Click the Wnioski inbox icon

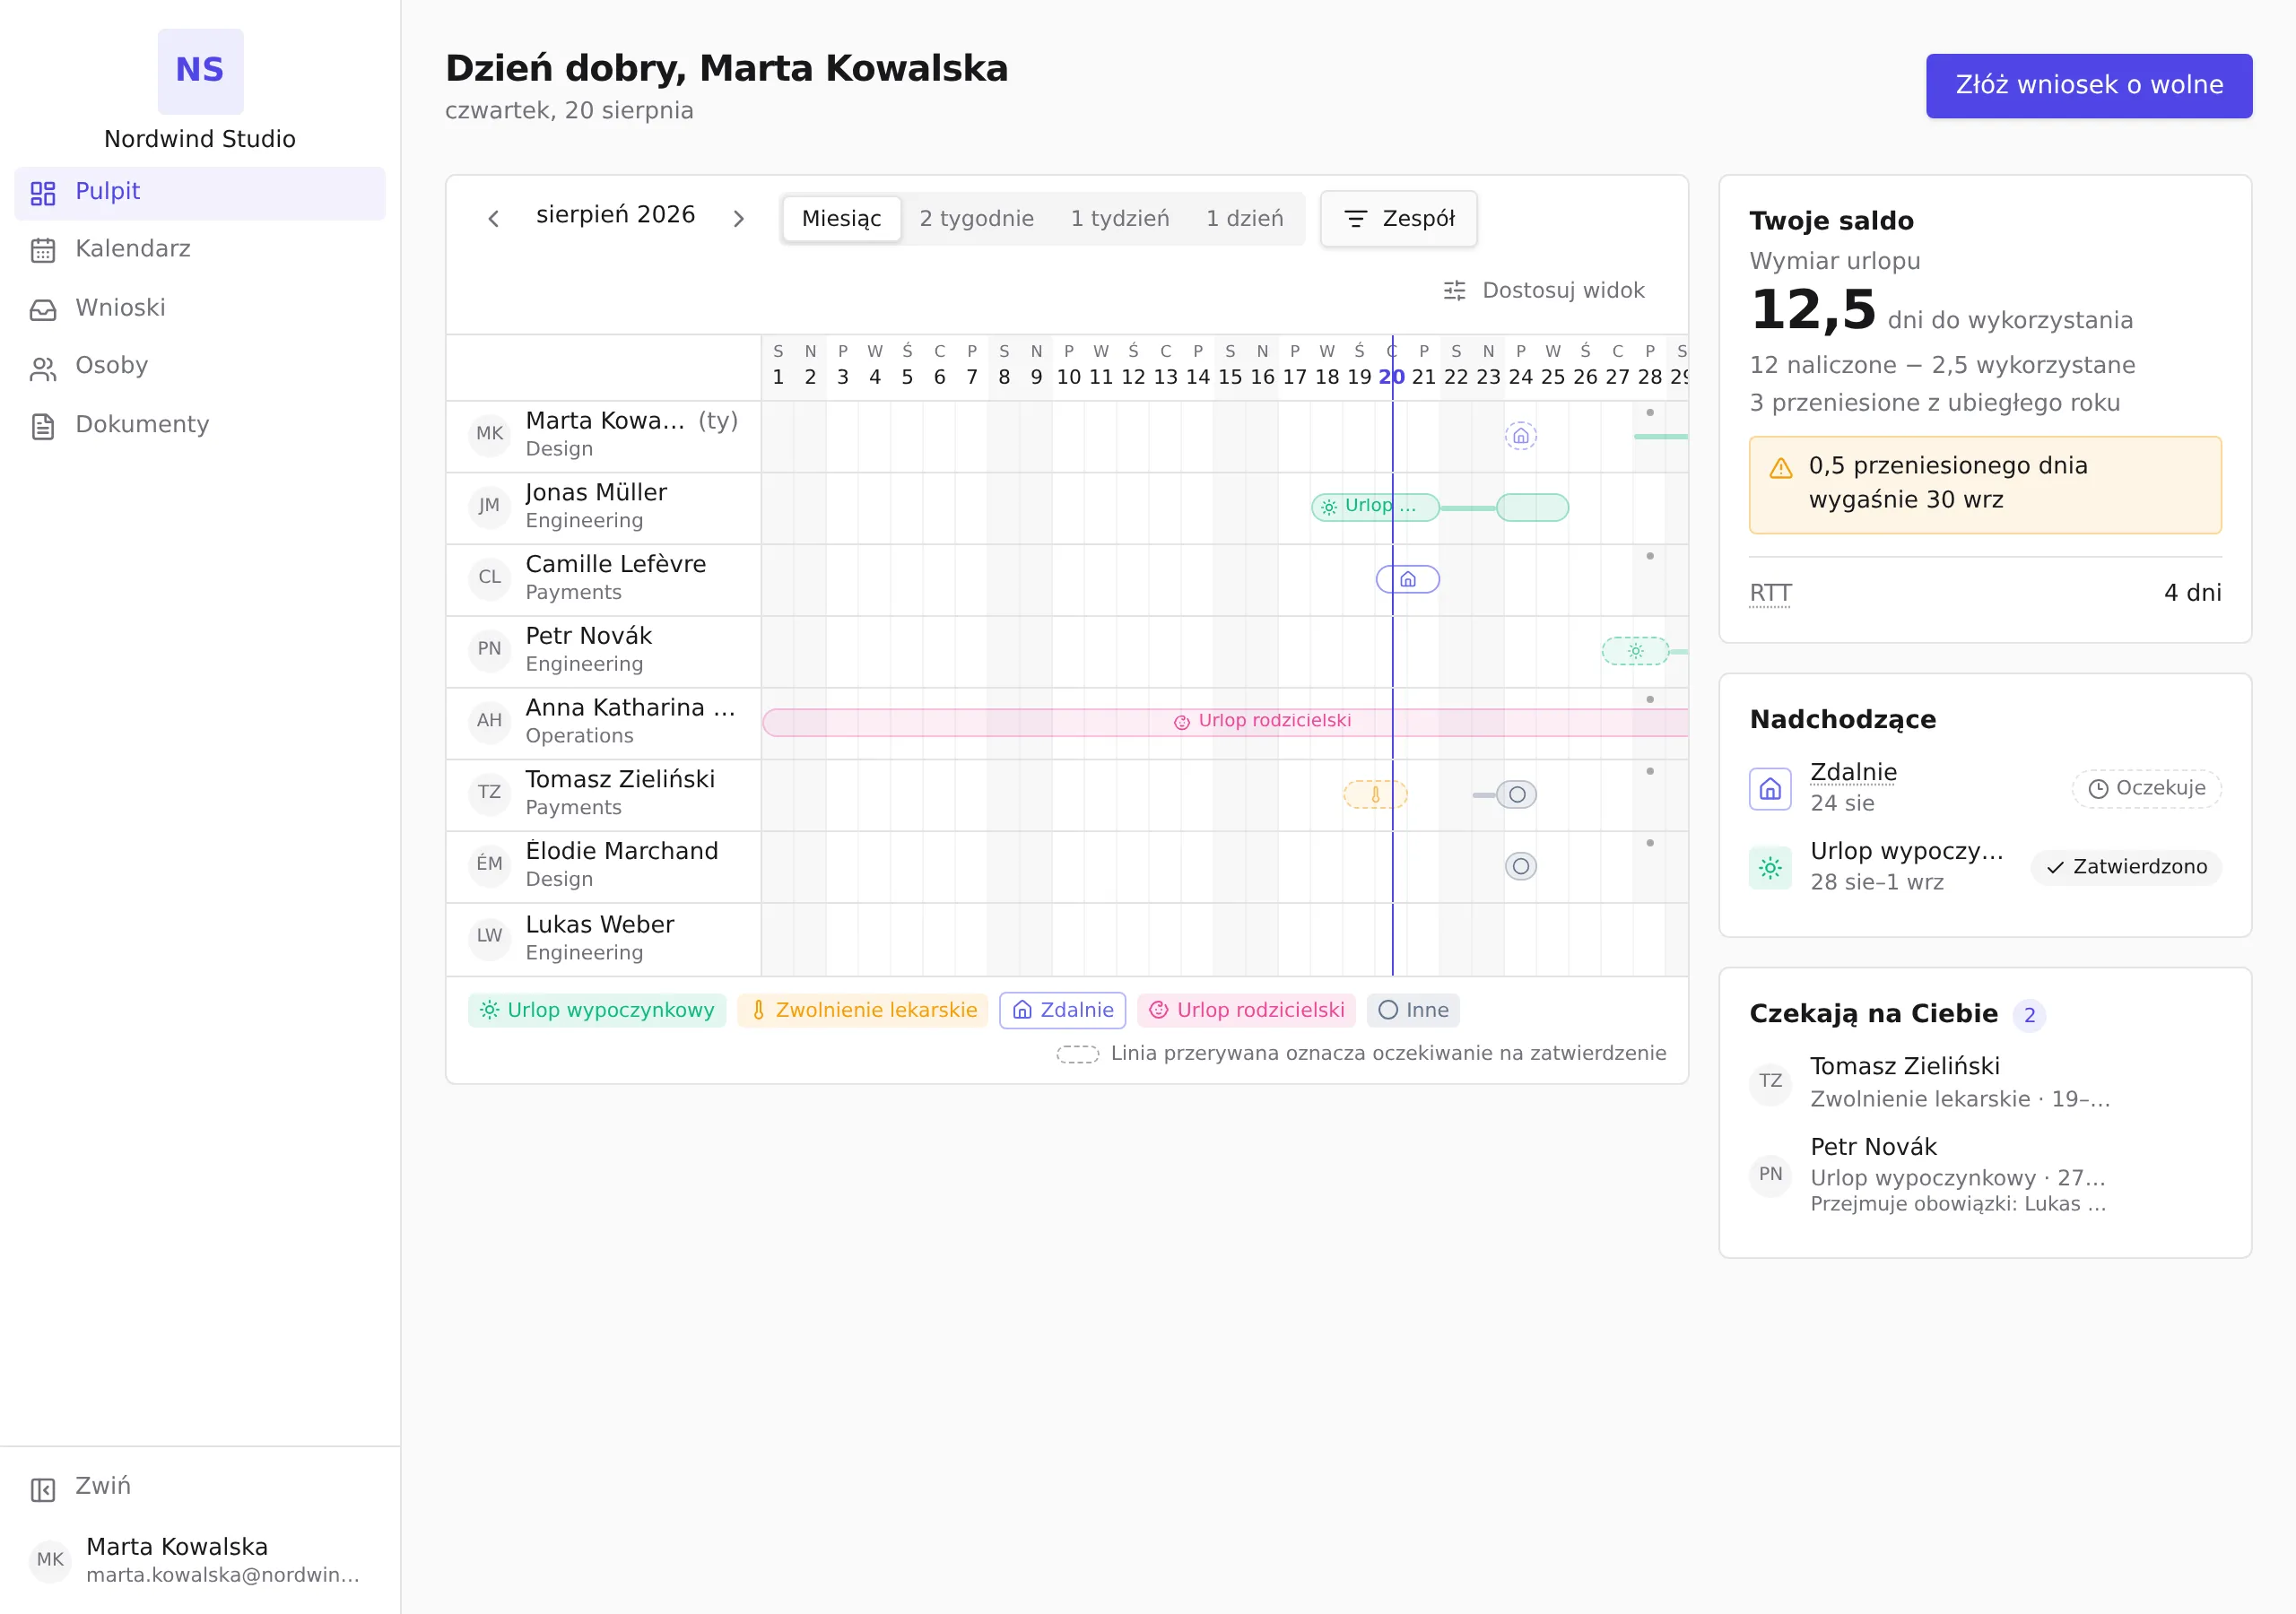pos(43,309)
